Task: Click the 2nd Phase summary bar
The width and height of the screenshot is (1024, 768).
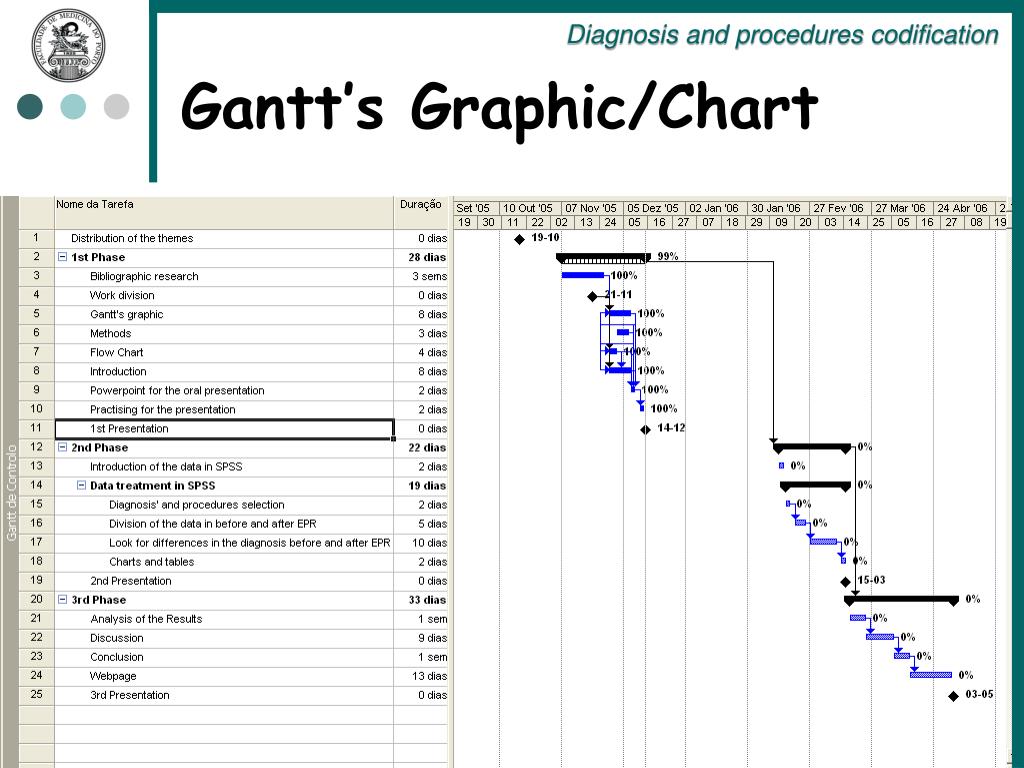Action: point(812,448)
